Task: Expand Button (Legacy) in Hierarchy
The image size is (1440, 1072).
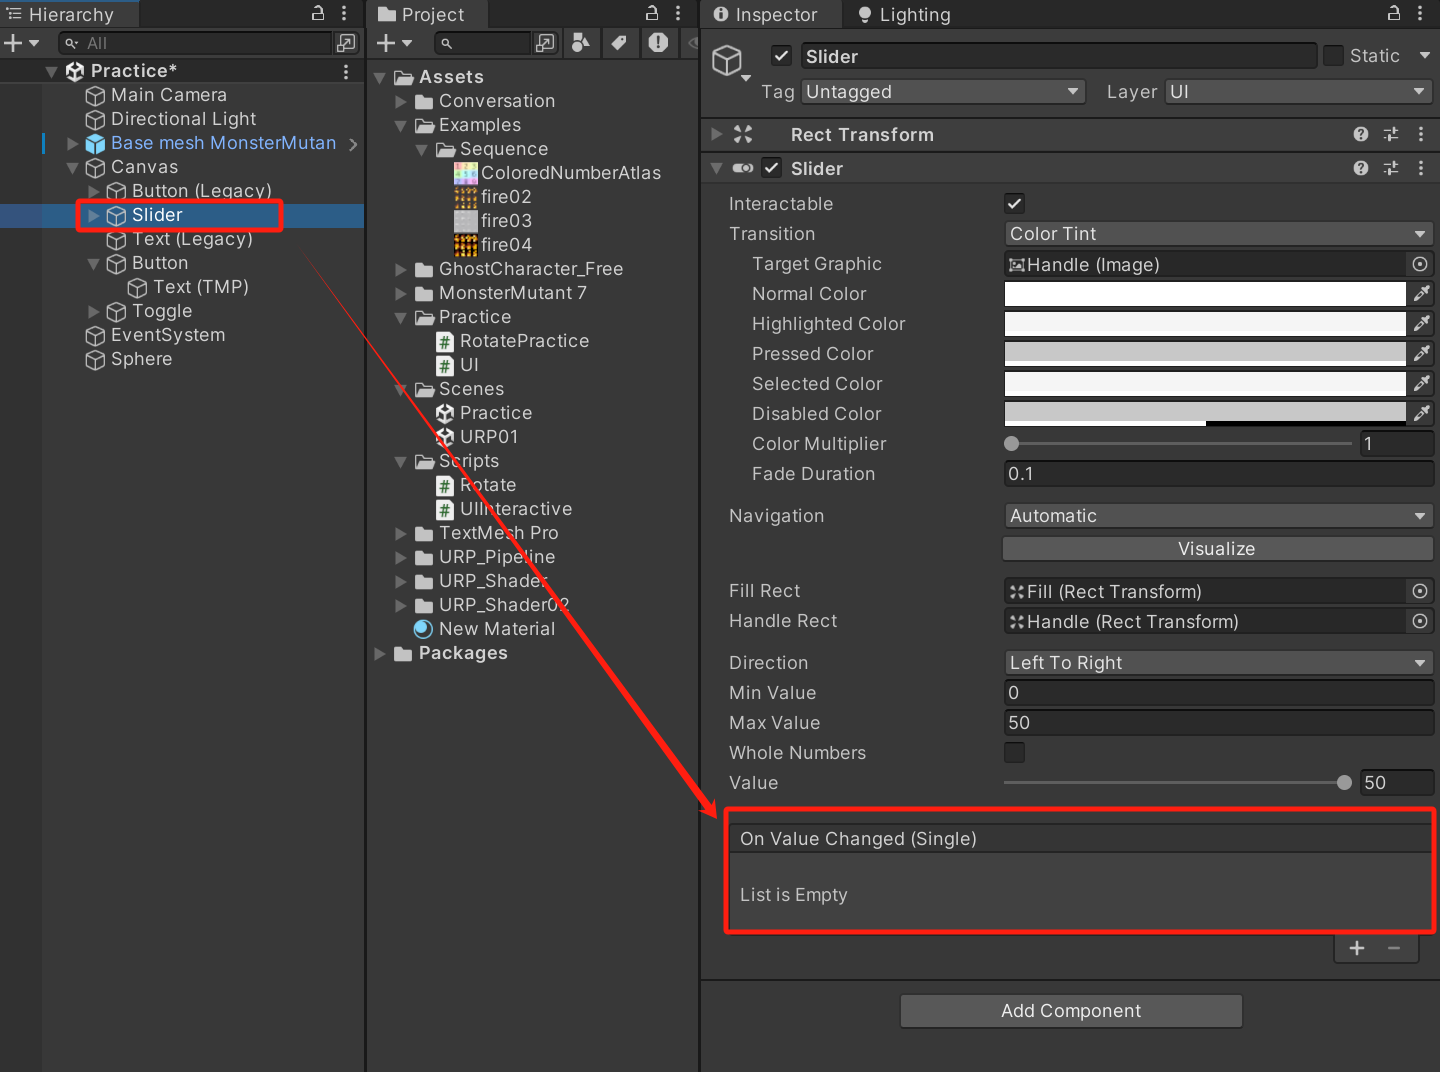Action: point(93,191)
